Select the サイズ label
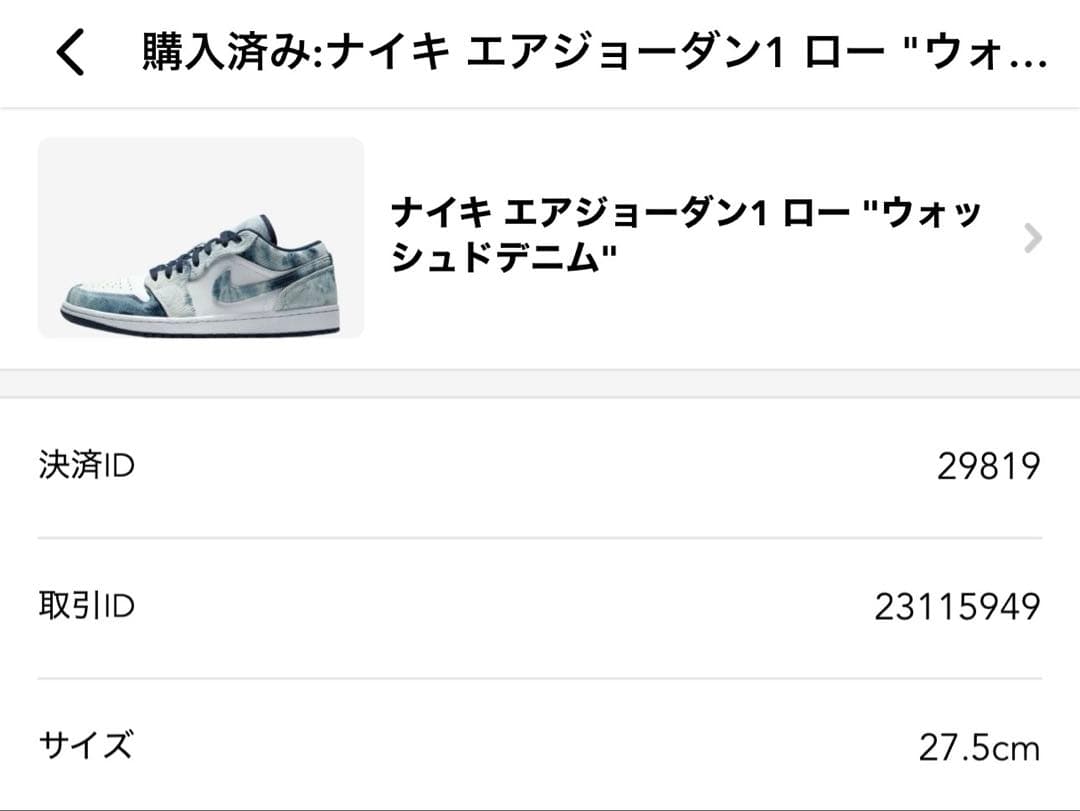This screenshot has height=811, width=1080. click(x=85, y=746)
